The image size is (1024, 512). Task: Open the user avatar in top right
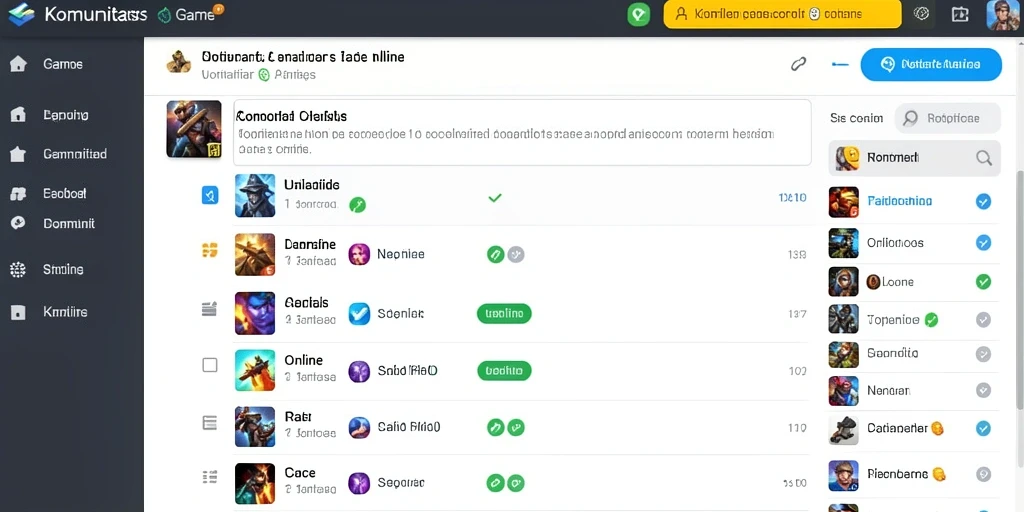point(1003,14)
